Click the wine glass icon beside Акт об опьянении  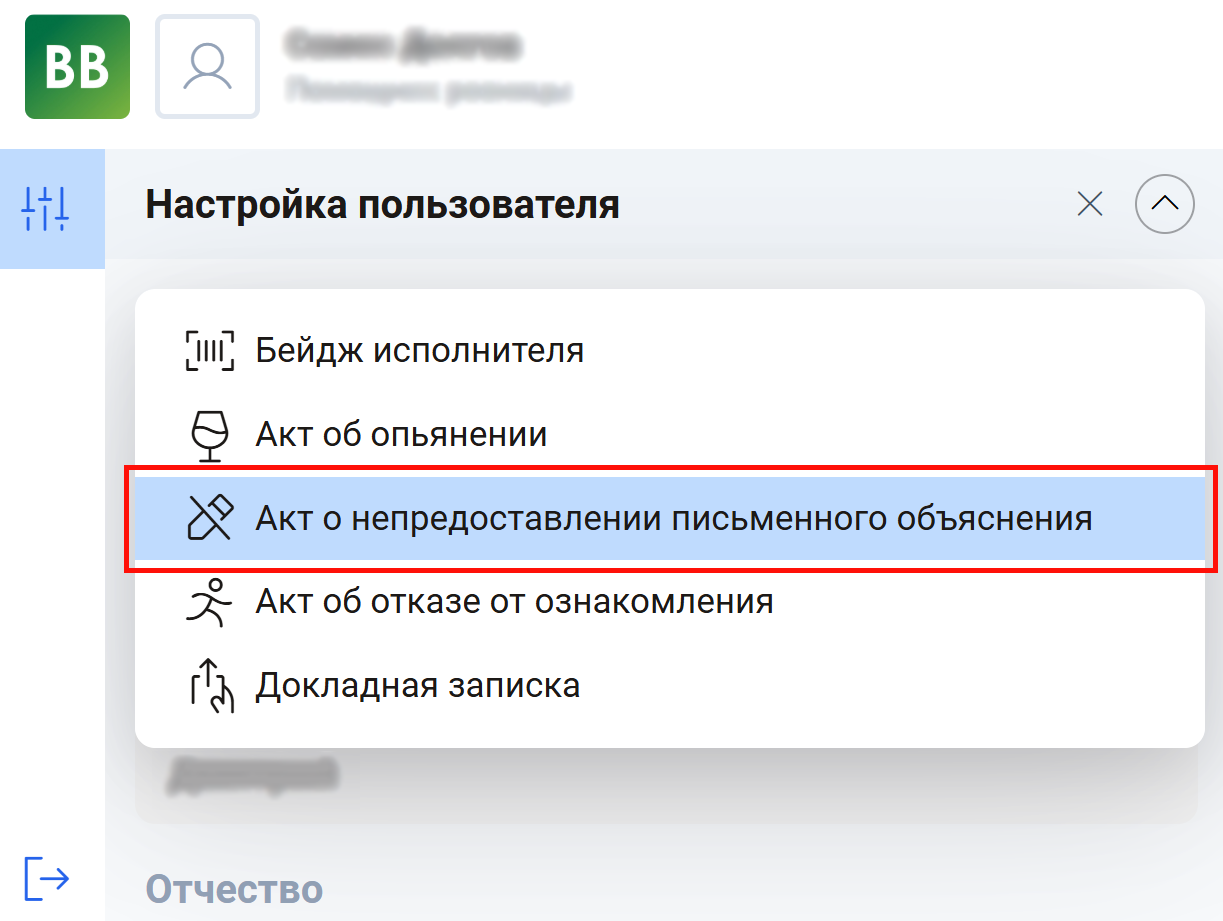[x=210, y=435]
